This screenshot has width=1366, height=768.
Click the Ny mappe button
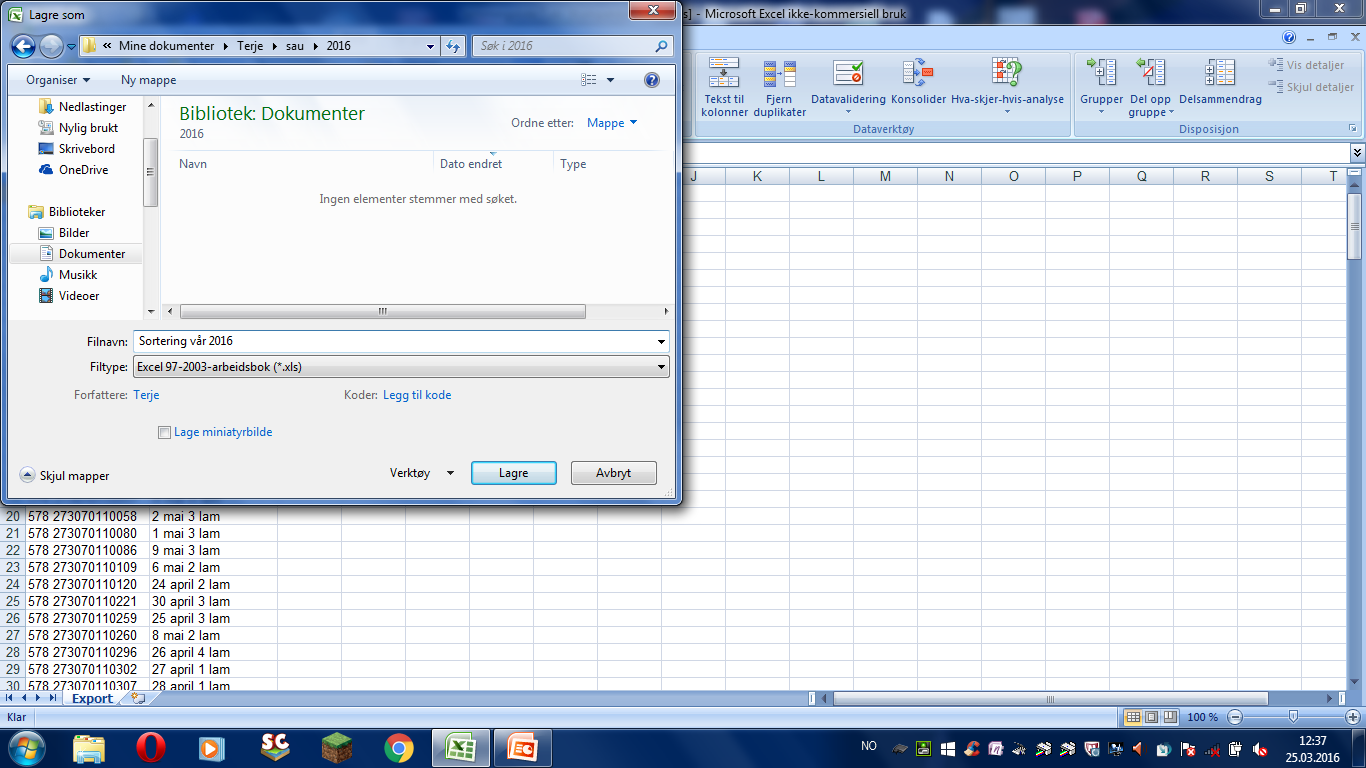[149, 80]
